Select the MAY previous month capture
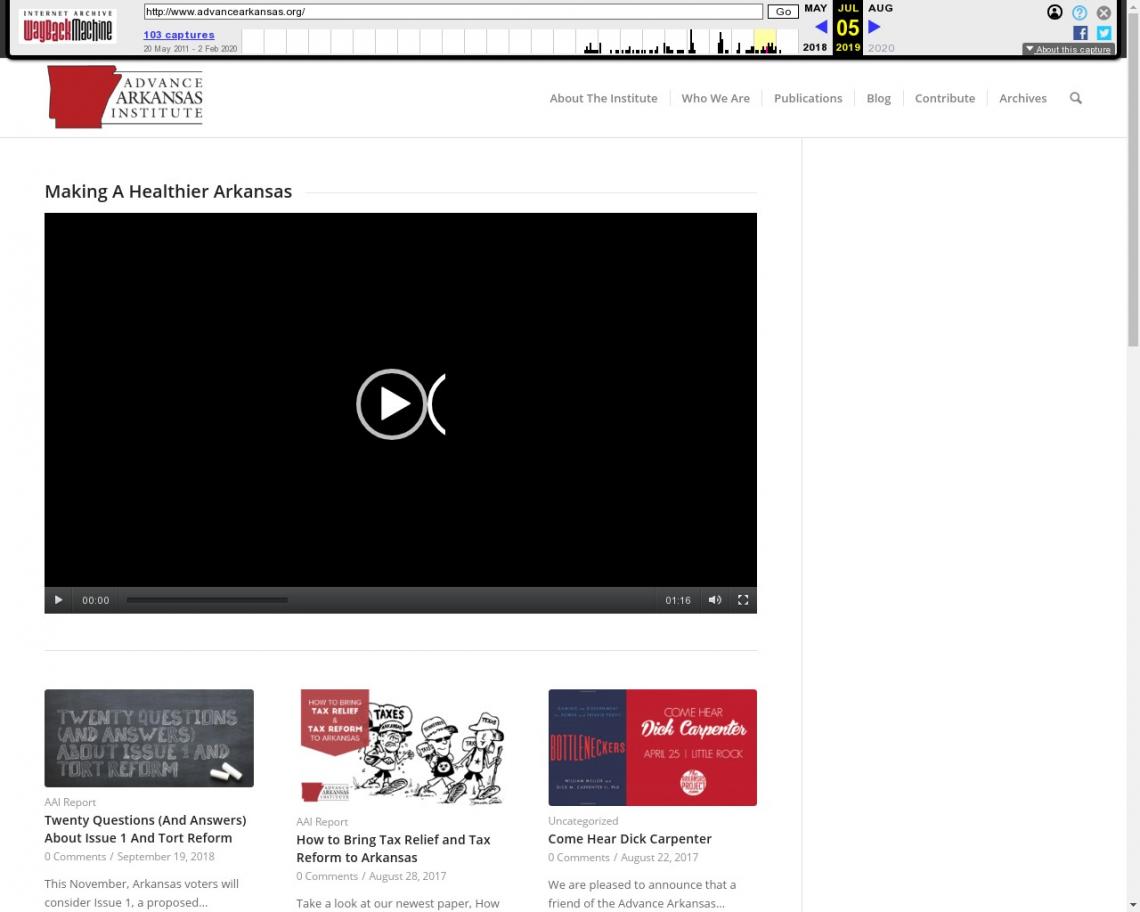Viewport: 1140px width, 912px height. (816, 8)
